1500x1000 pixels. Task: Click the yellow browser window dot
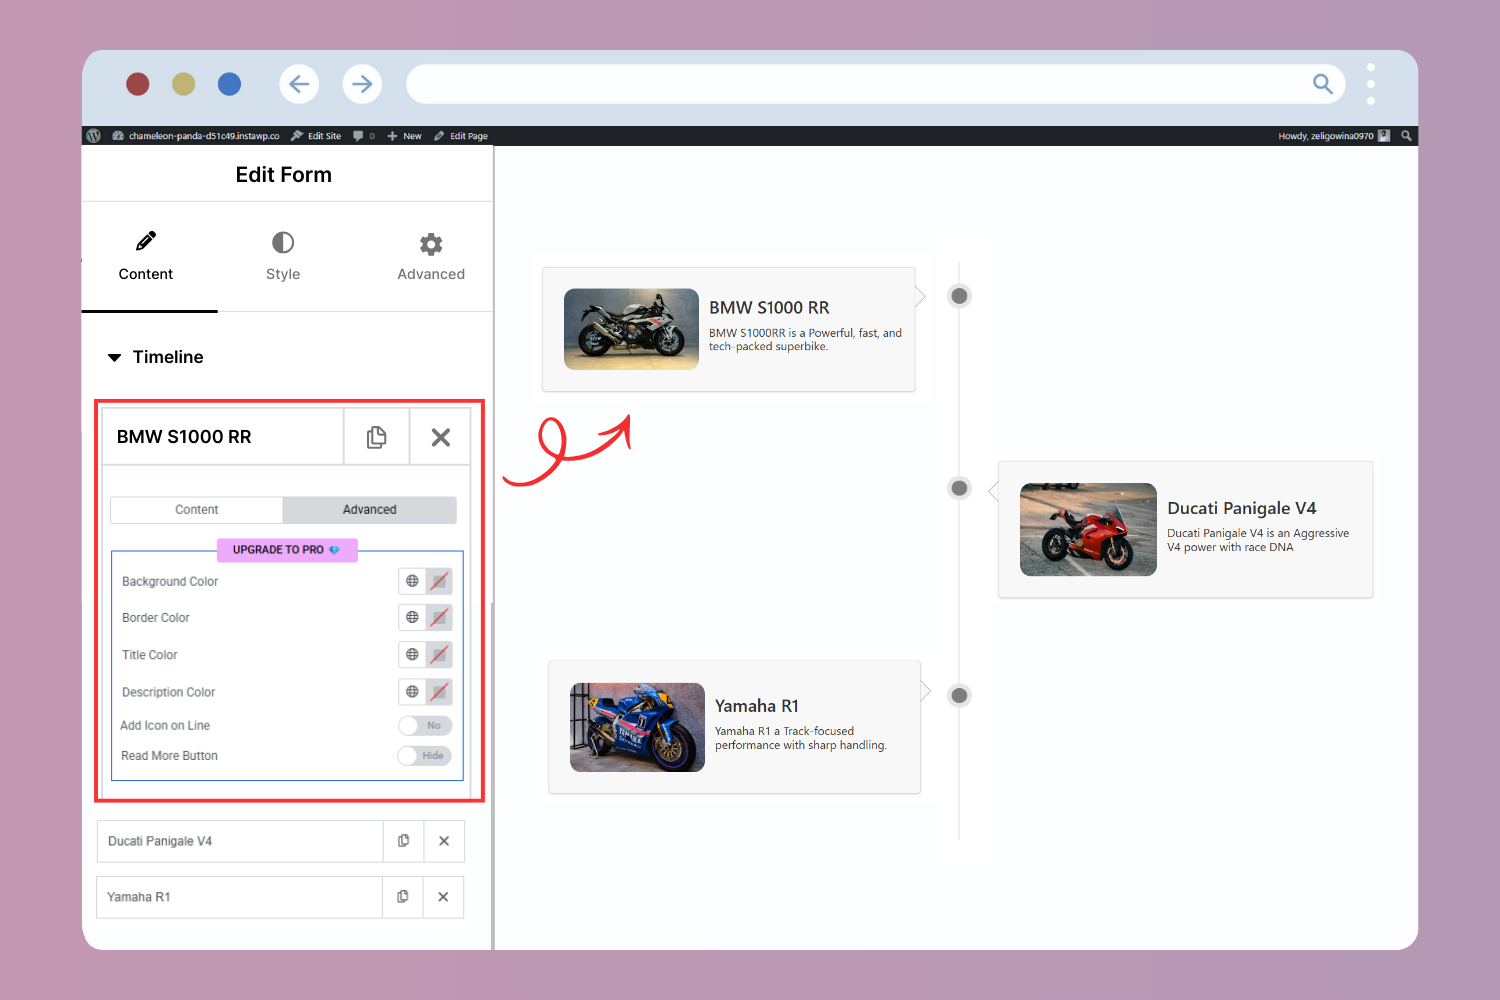click(x=183, y=84)
